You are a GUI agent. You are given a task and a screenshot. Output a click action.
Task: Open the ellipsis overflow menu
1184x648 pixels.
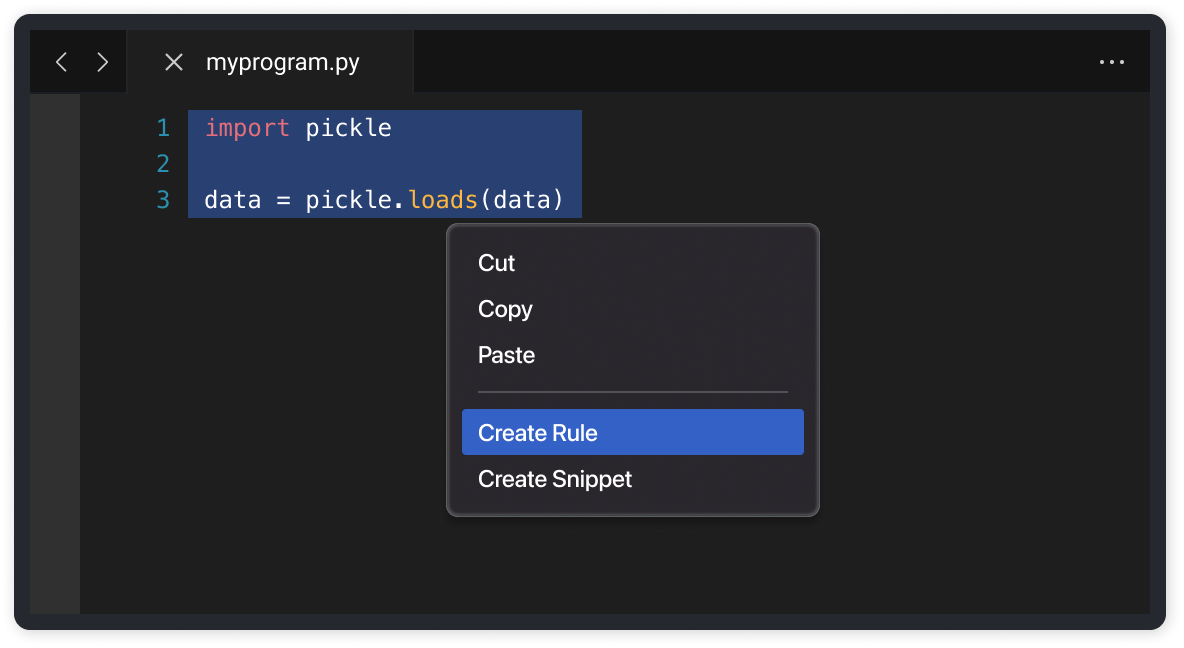1111,61
